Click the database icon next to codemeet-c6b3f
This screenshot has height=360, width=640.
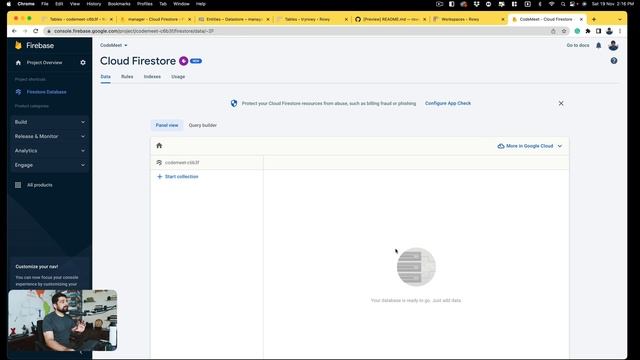coord(159,162)
